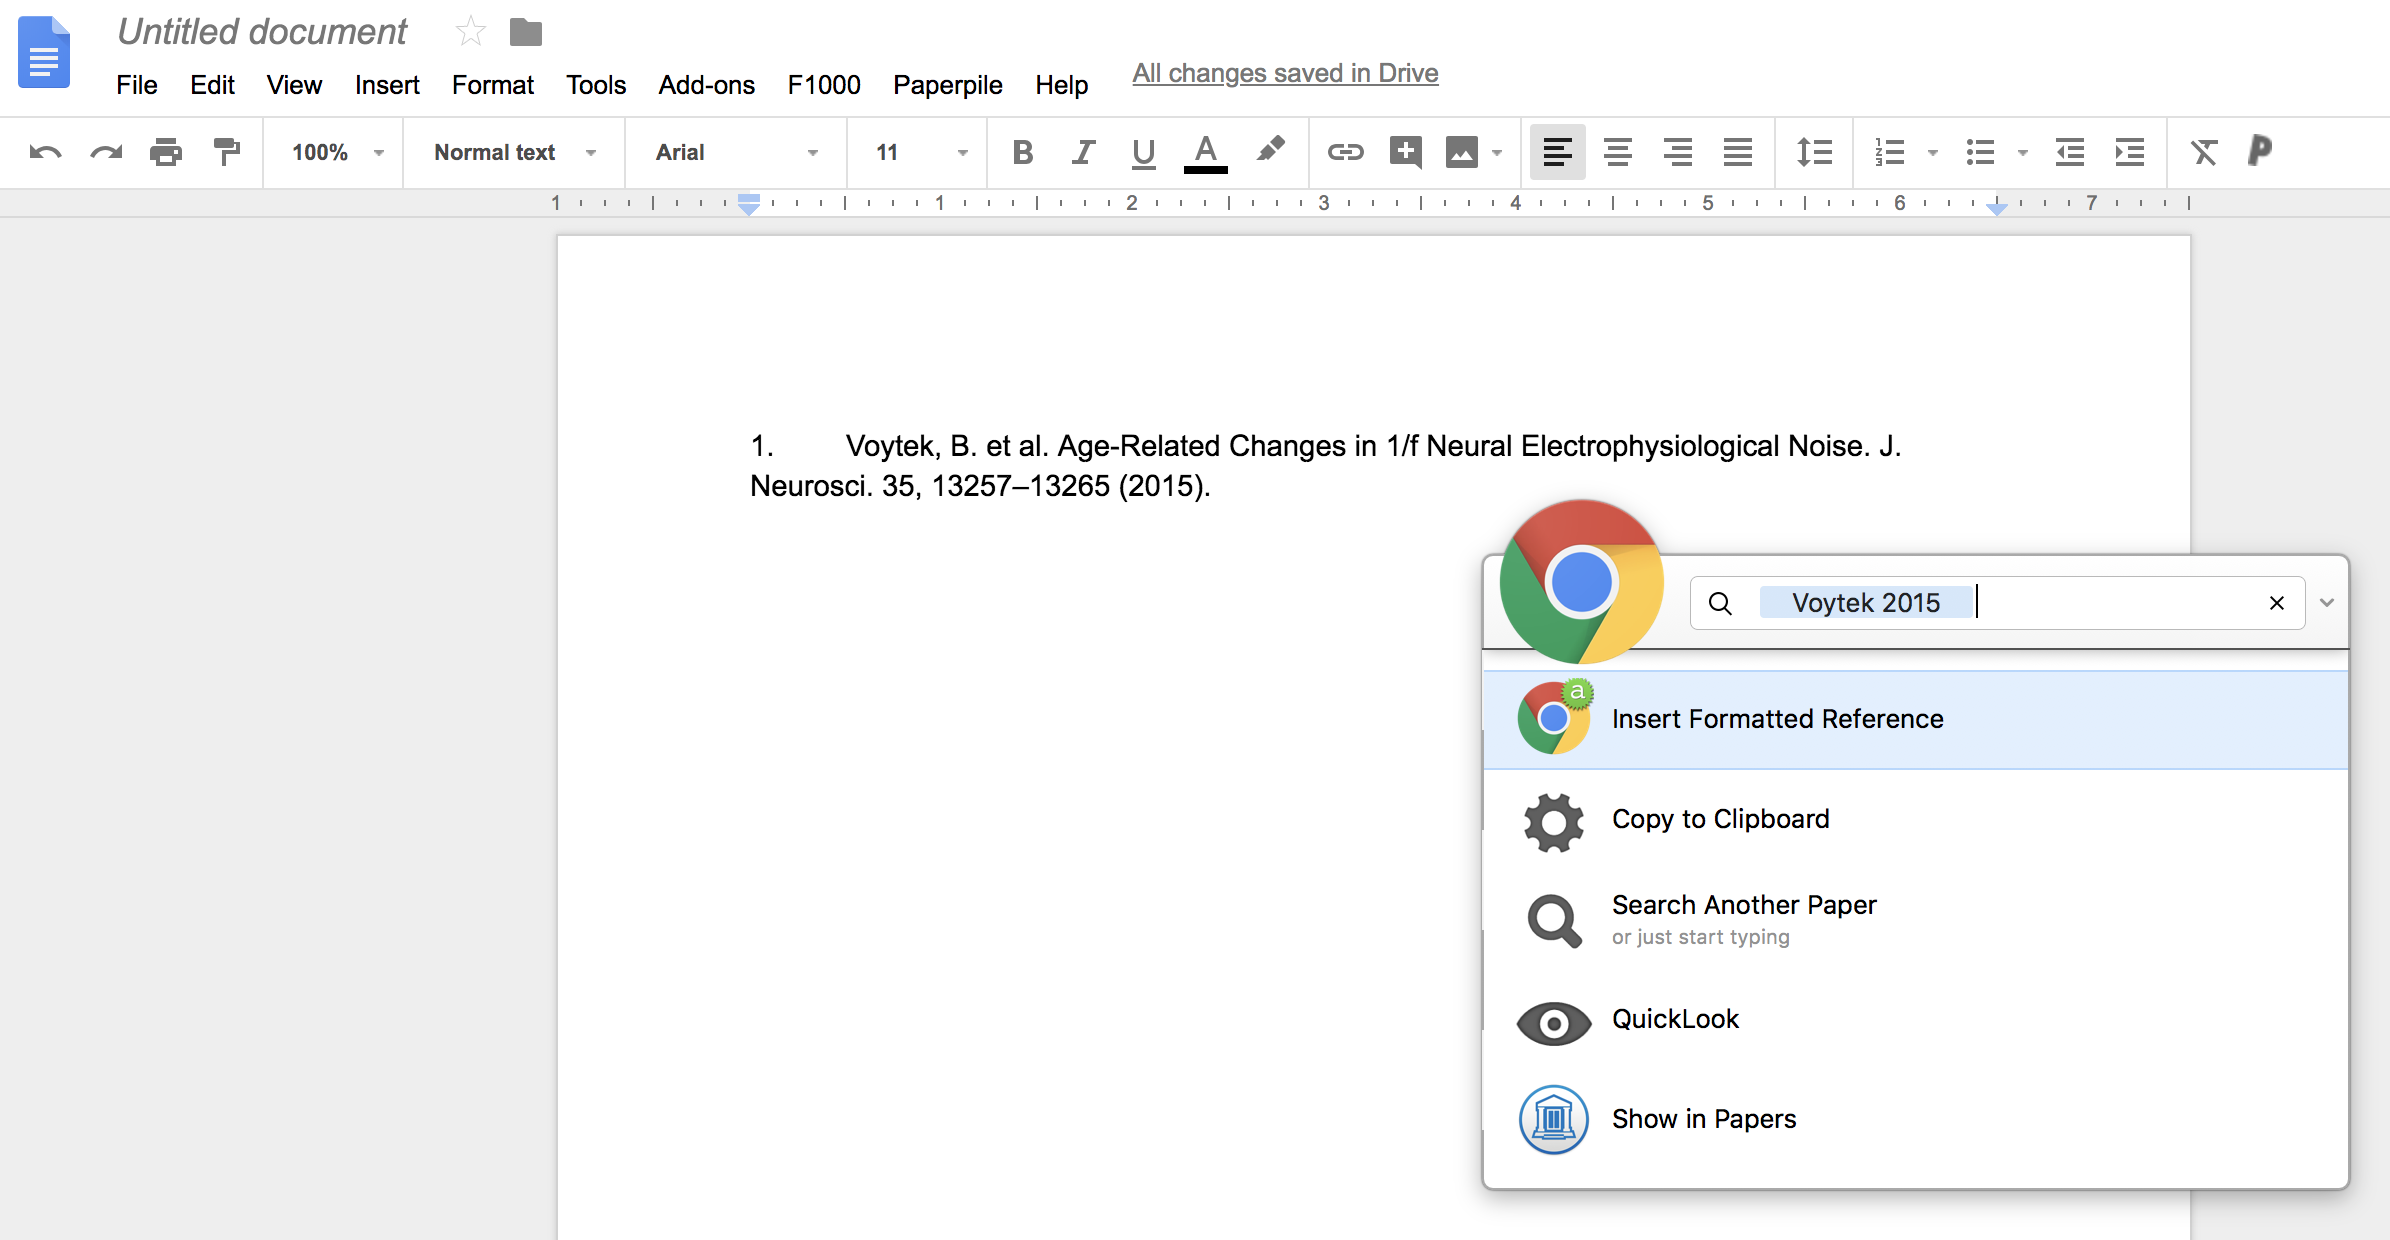2390x1240 pixels.
Task: Insert a link using toolbar icon
Action: coord(1345,153)
